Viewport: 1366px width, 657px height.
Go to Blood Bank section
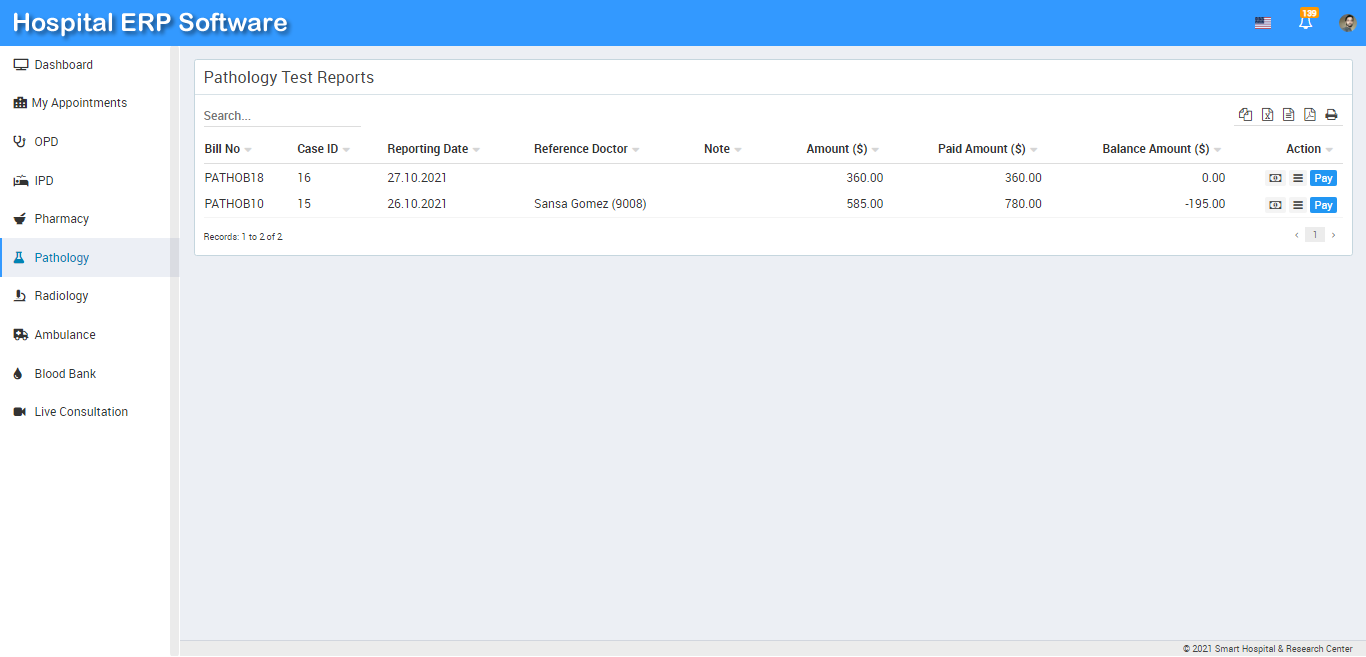(65, 374)
